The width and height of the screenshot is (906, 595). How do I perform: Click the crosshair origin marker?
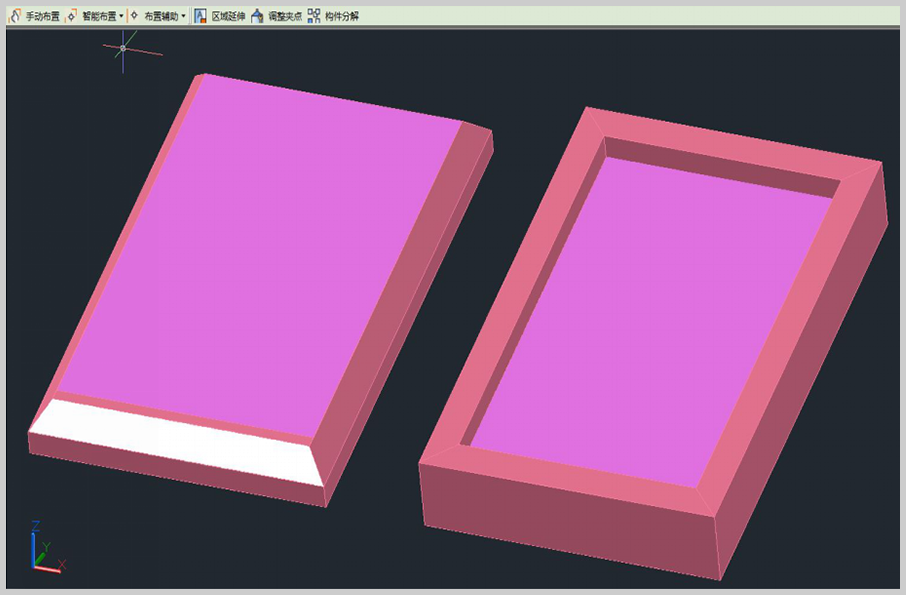(123, 48)
